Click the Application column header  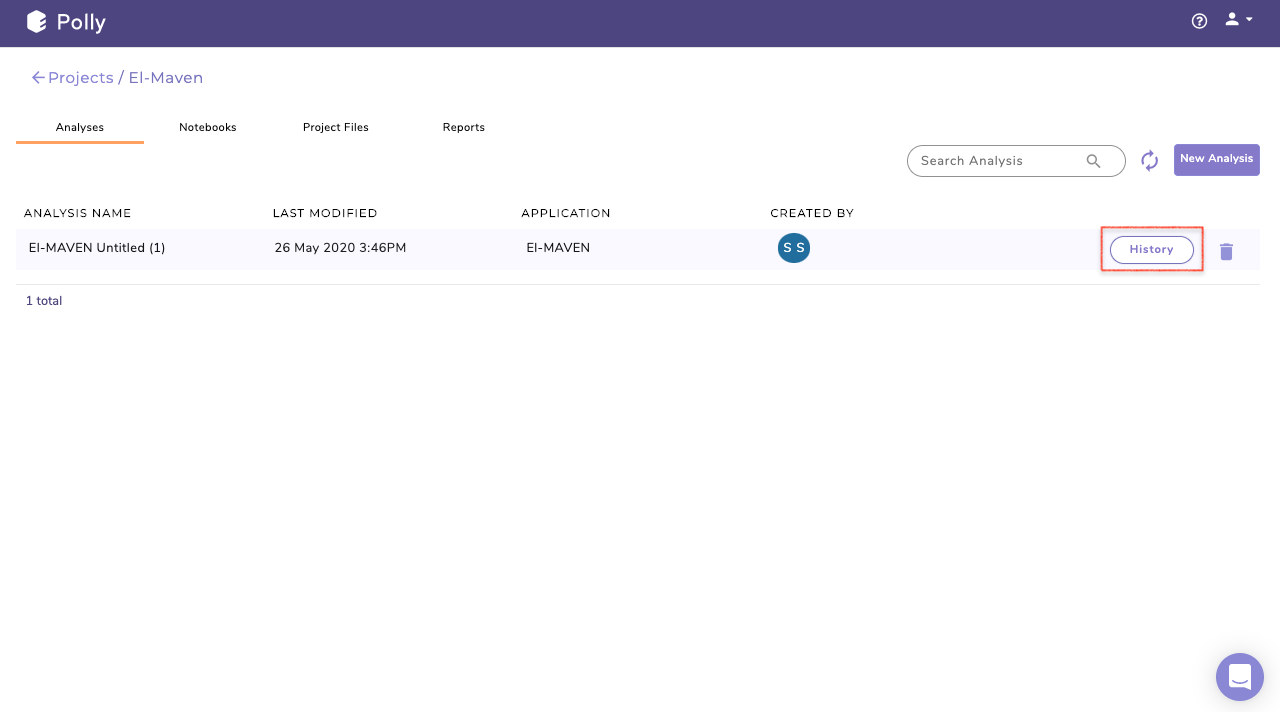pyautogui.click(x=566, y=213)
